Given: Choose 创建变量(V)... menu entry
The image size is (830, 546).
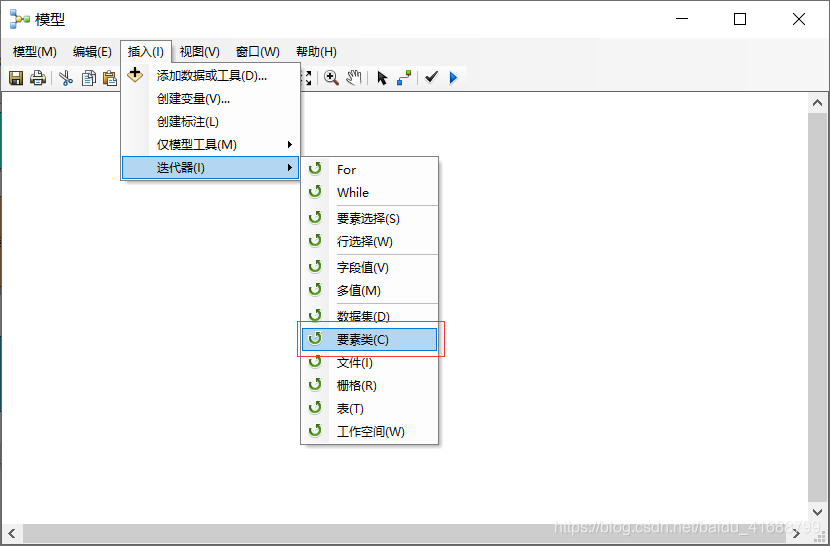Looking at the screenshot, I should [x=211, y=99].
